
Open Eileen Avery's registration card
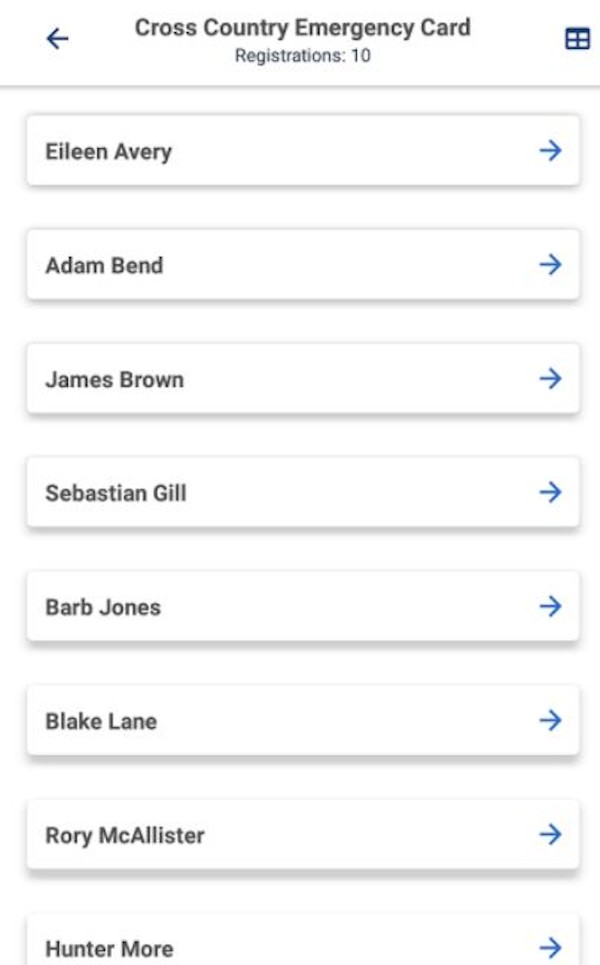302,151
